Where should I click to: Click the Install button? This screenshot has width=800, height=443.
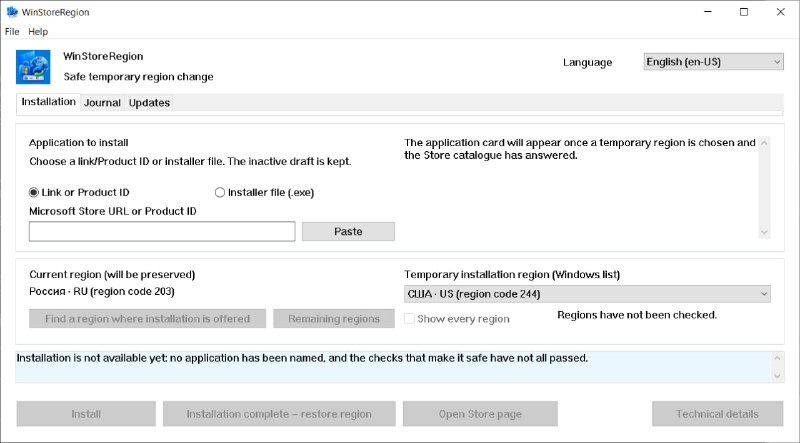(86, 414)
